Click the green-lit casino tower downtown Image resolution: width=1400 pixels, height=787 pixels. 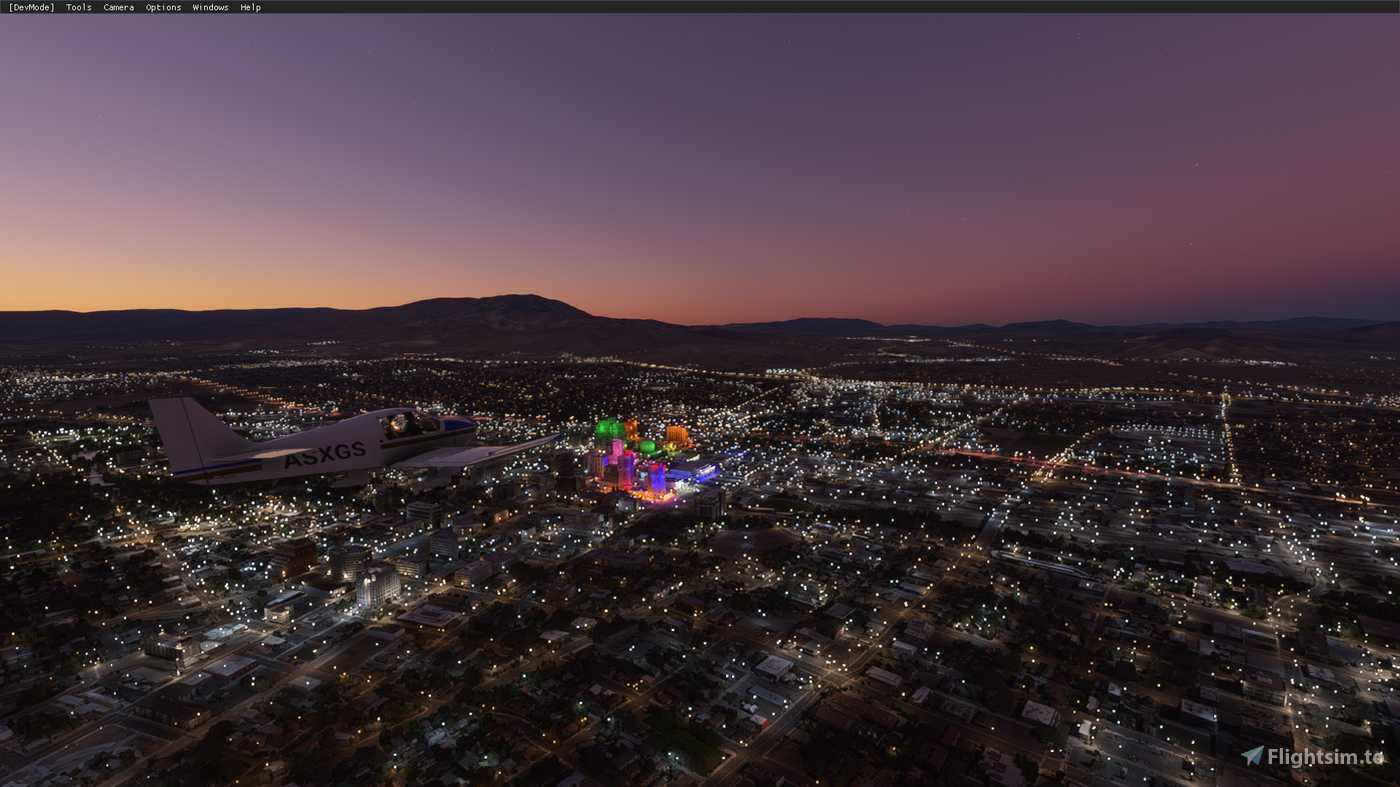[608, 430]
